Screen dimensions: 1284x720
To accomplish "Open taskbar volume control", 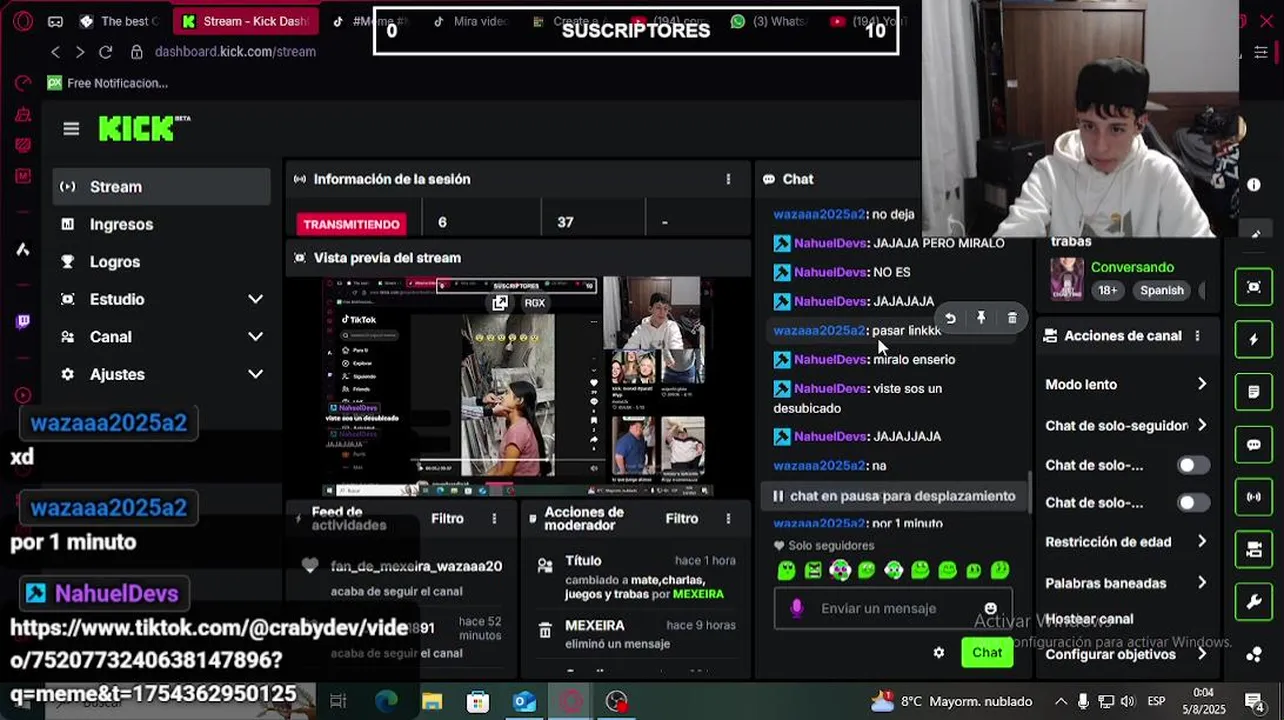I will pyautogui.click(x=1128, y=701).
